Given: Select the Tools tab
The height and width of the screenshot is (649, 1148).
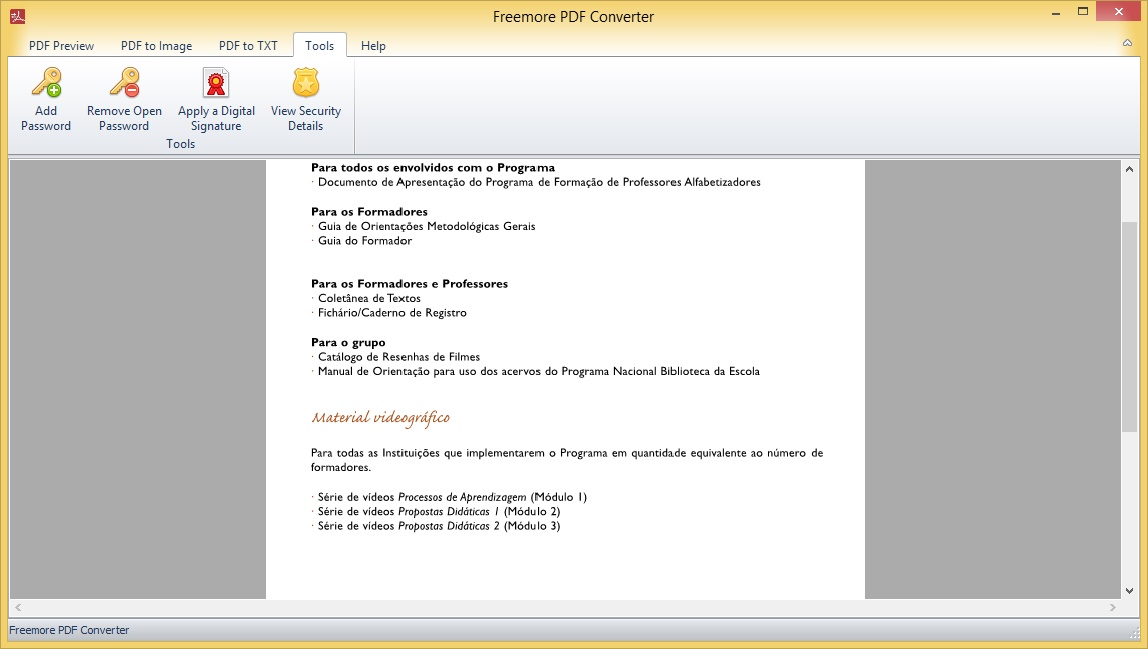Looking at the screenshot, I should click(319, 45).
